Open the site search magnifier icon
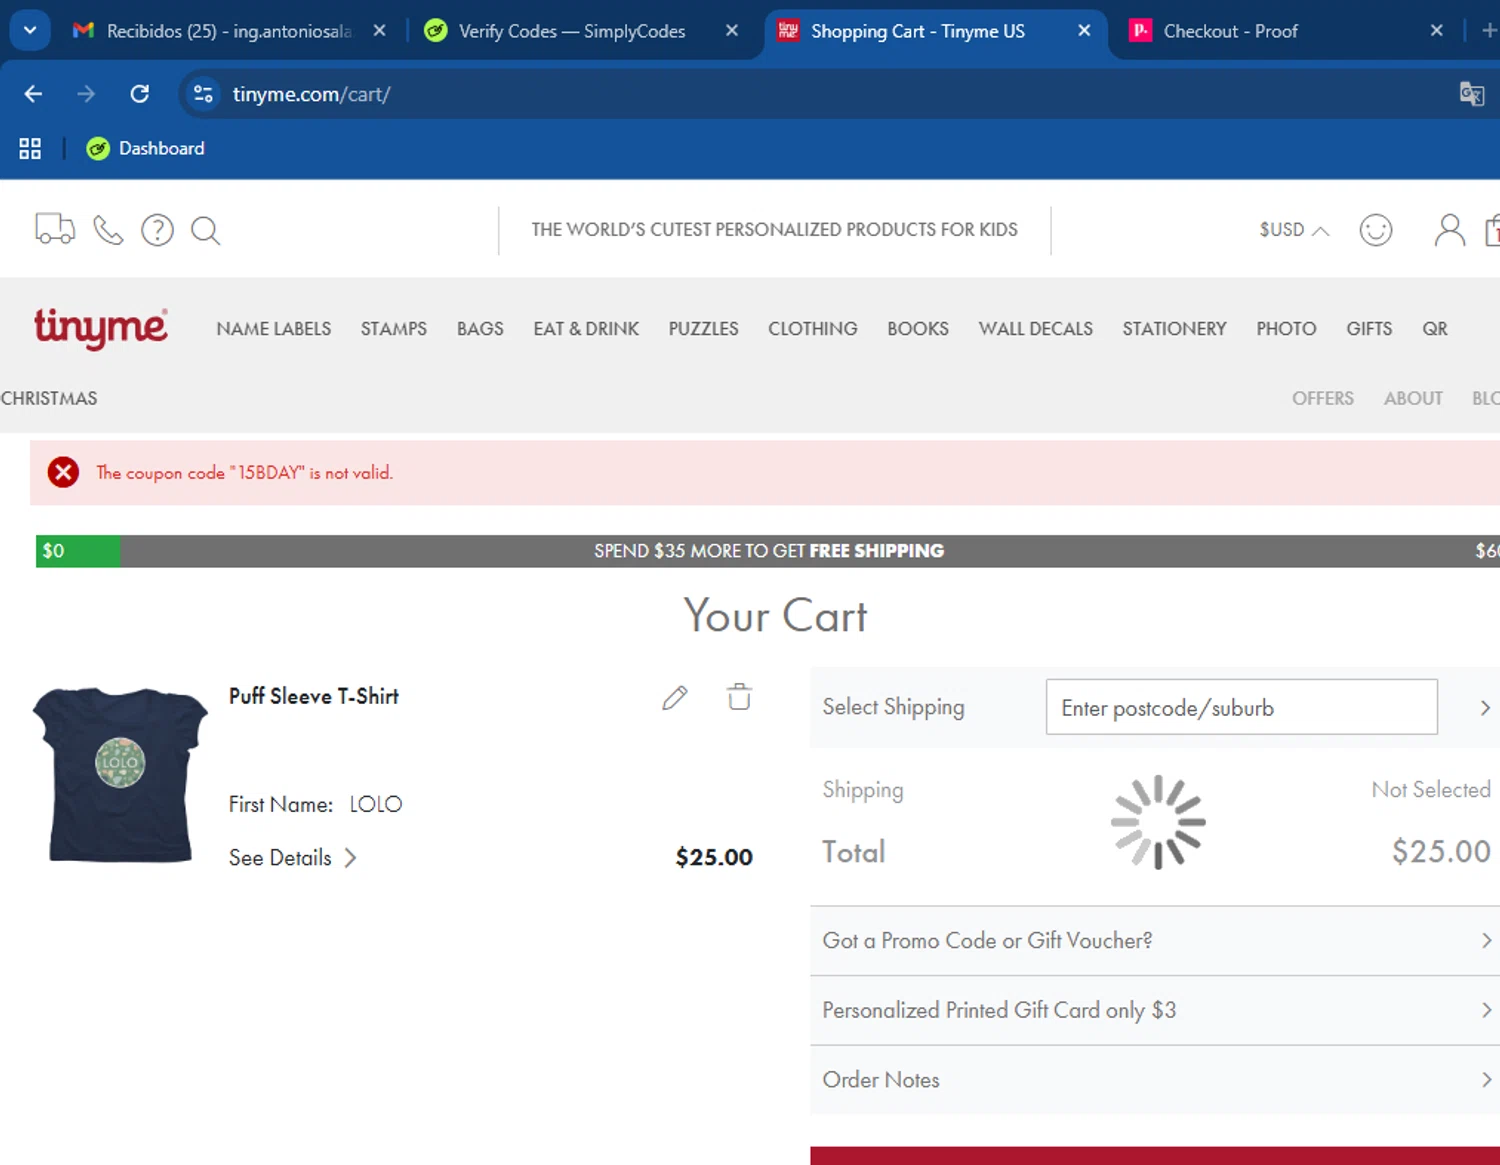1500x1165 pixels. click(205, 230)
